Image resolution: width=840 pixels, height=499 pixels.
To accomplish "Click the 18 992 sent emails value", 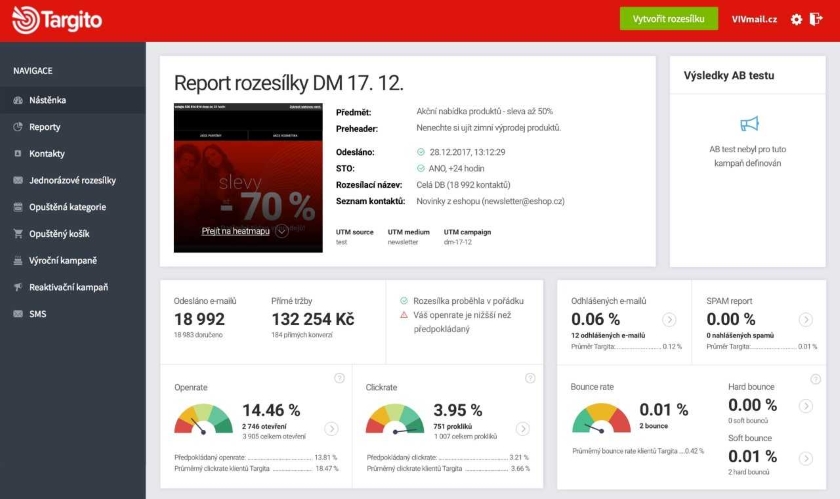I will 199,319.
